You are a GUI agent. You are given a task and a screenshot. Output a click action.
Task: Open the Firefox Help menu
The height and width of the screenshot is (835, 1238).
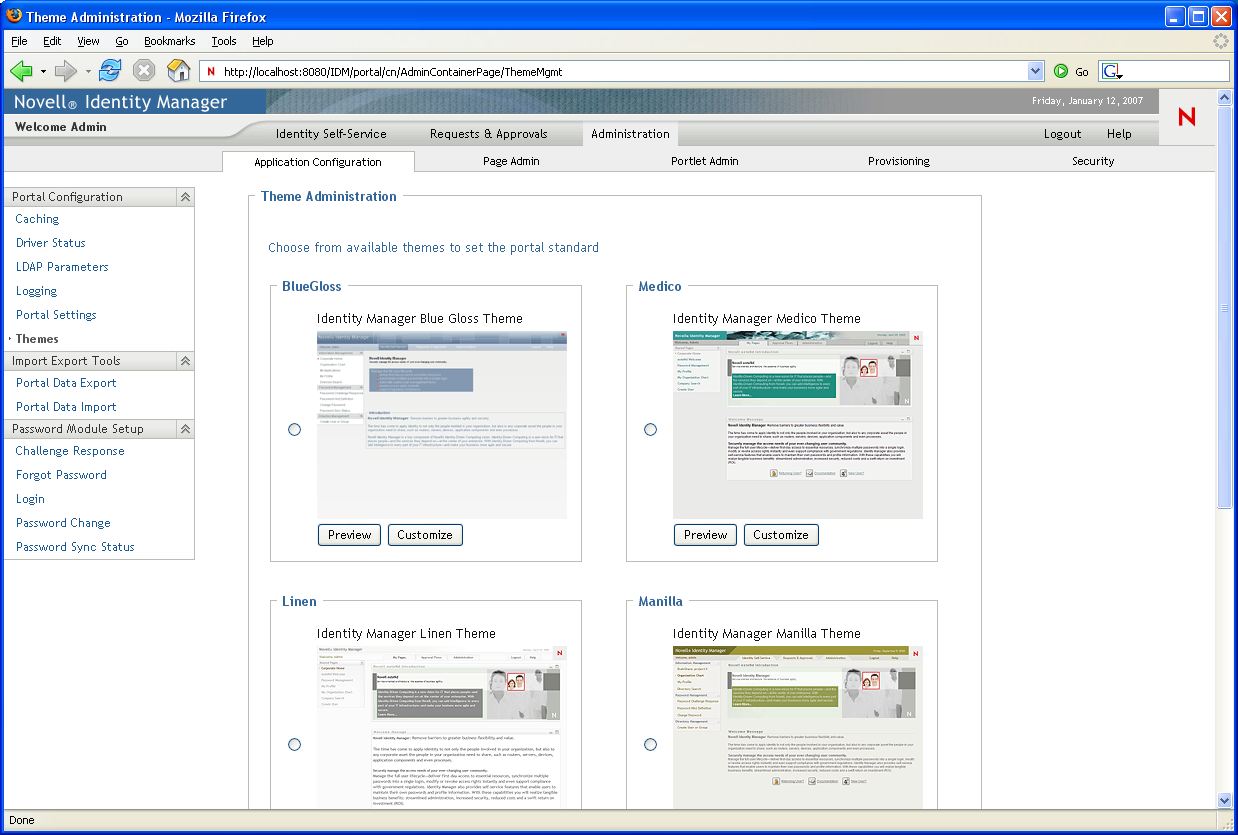pos(262,41)
